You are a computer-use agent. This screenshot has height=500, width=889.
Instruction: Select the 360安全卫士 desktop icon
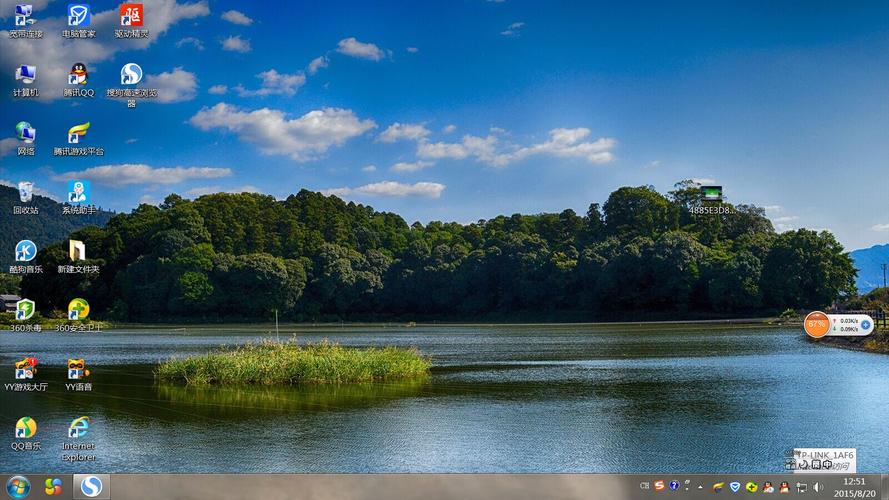point(78,311)
